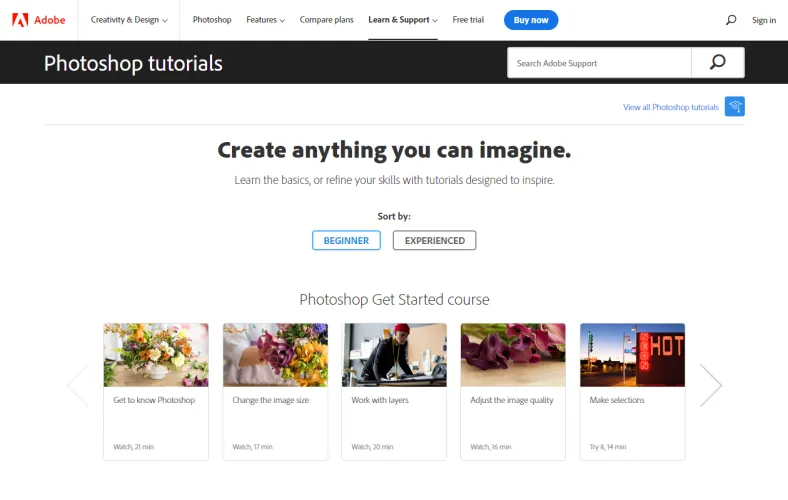Click the graduation cap tutorials icon
The image size is (788, 500).
(735, 107)
